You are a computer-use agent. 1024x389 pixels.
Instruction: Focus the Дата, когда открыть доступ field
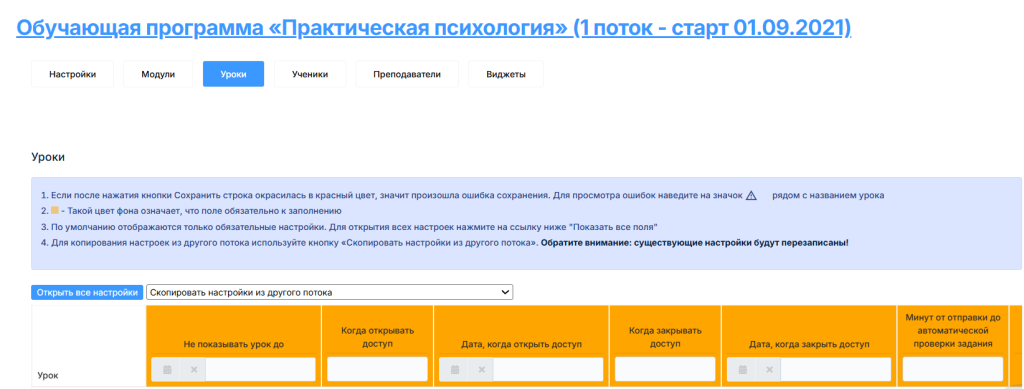pyautogui.click(x=548, y=369)
